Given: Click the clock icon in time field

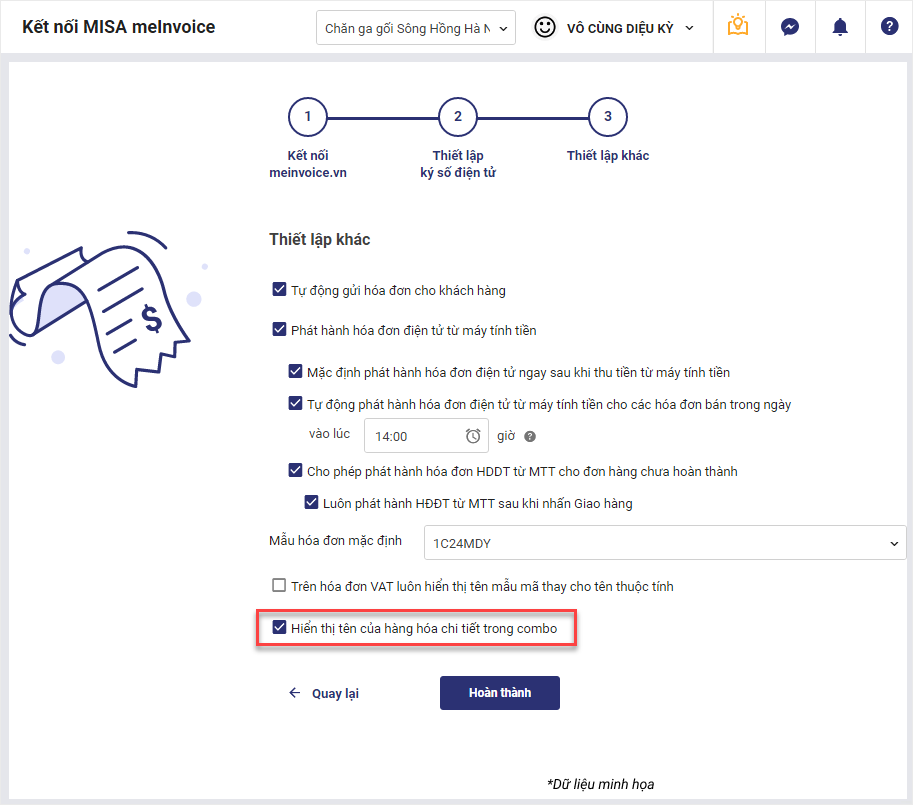Looking at the screenshot, I should (473, 436).
